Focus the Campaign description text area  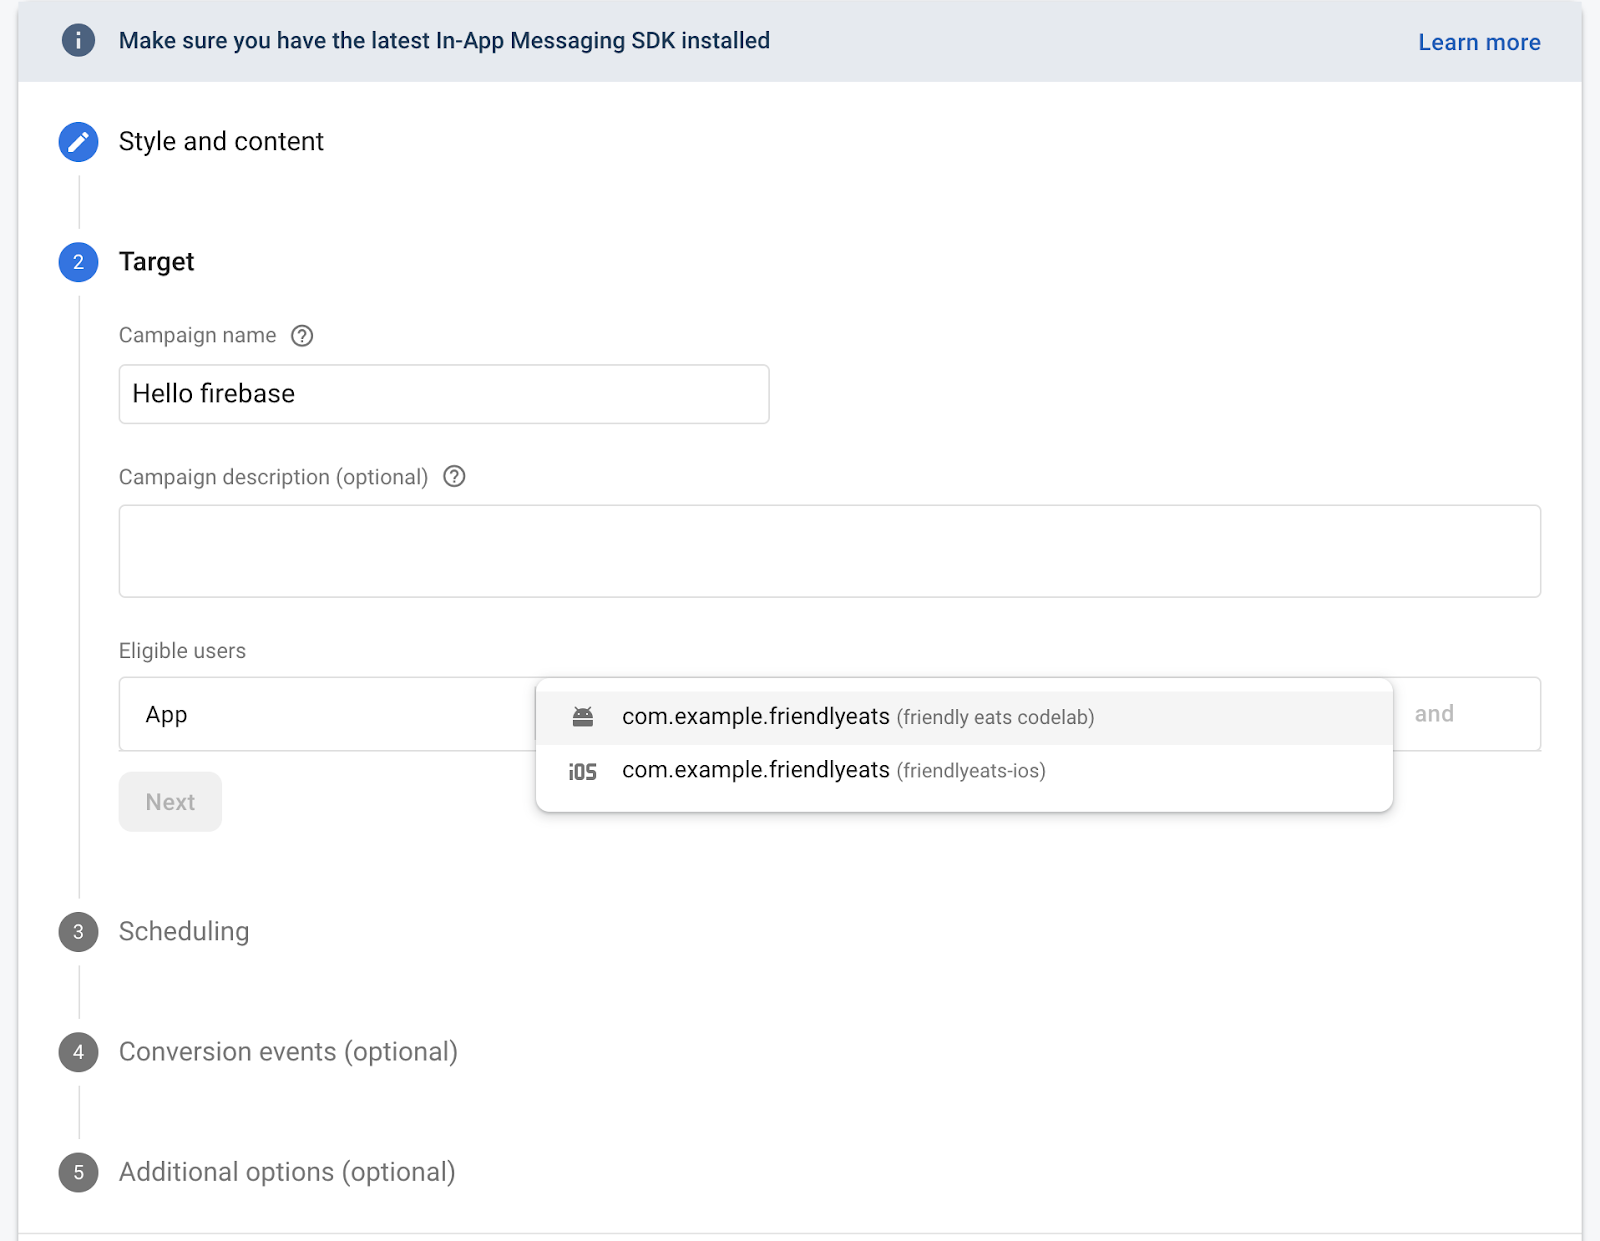tap(829, 551)
